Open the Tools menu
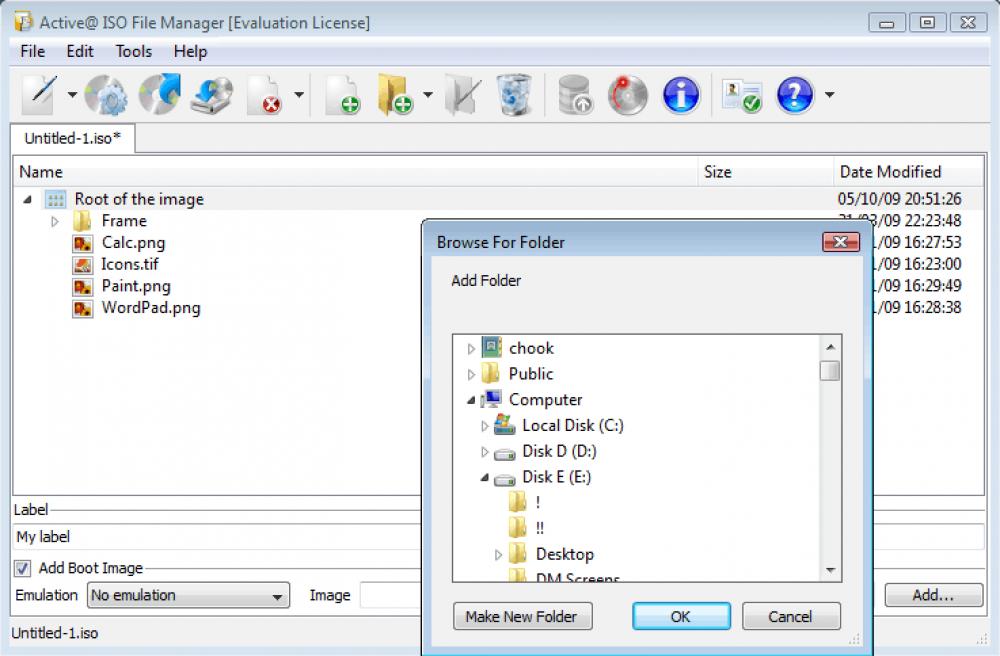Viewport: 1000px width, 656px height. click(133, 51)
